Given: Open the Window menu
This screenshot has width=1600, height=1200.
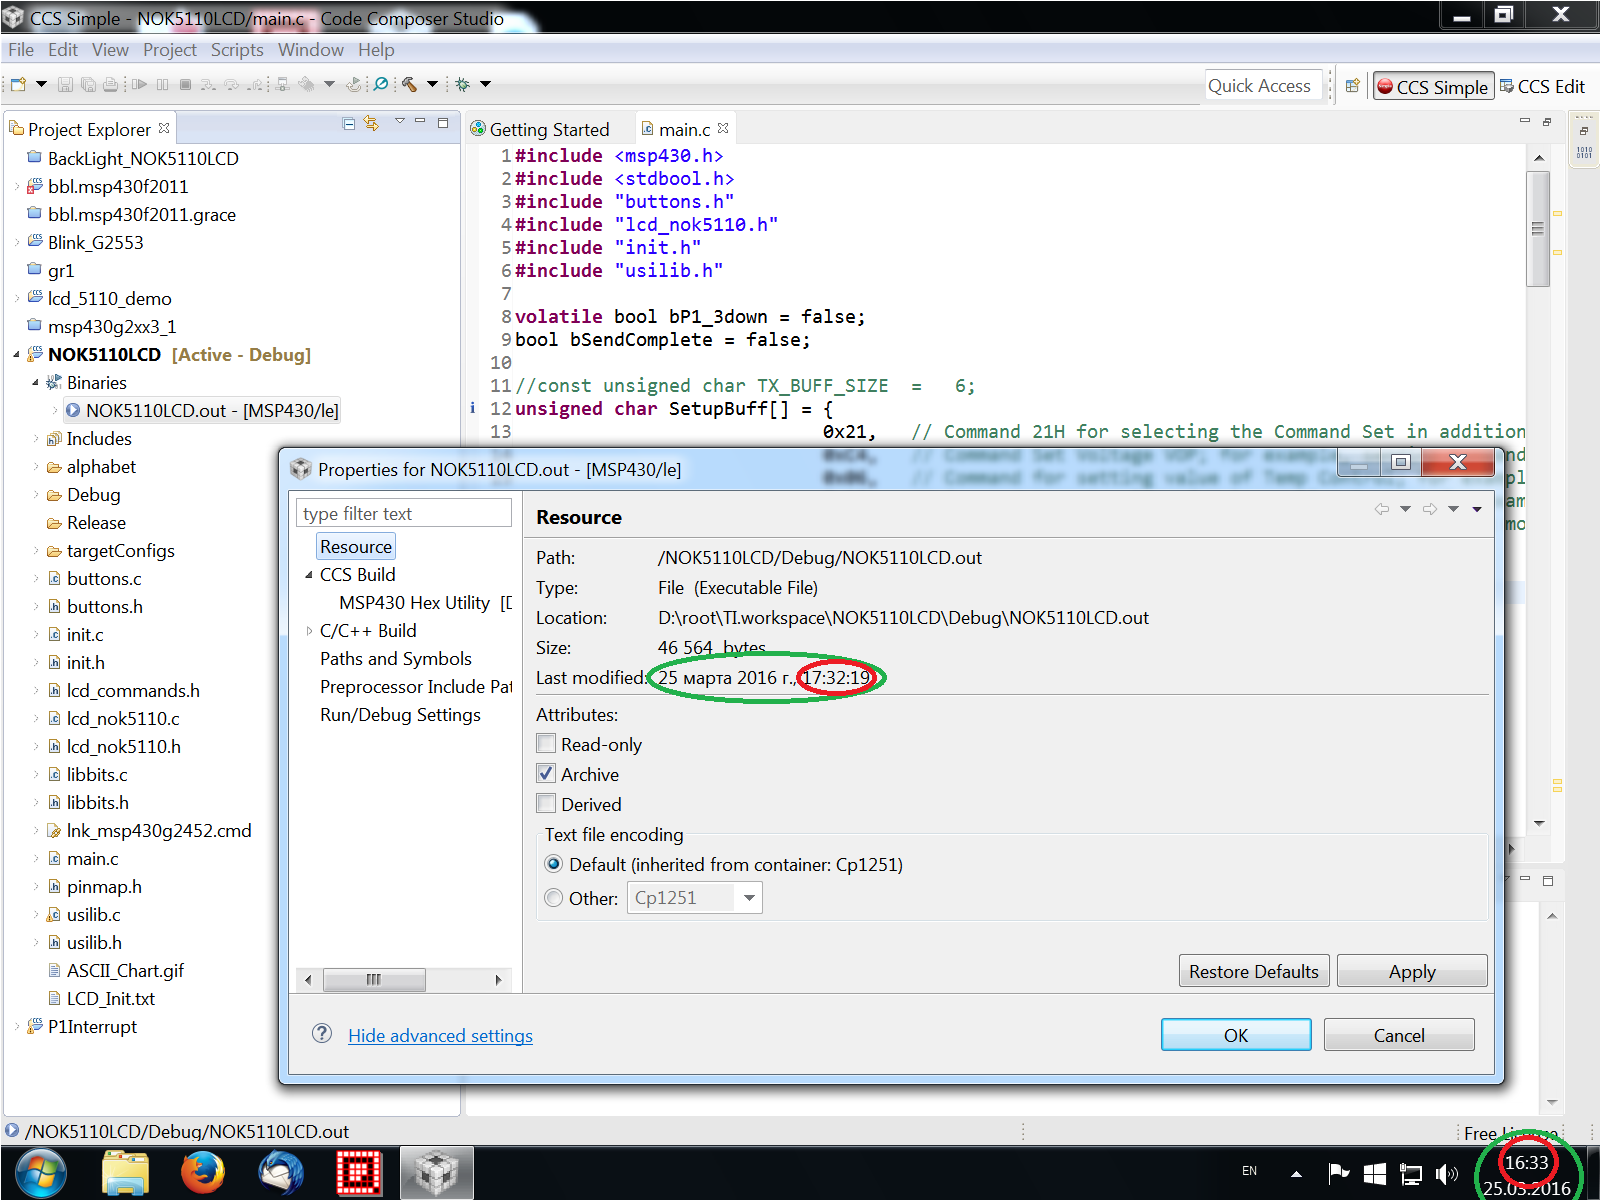Looking at the screenshot, I should [x=311, y=50].
